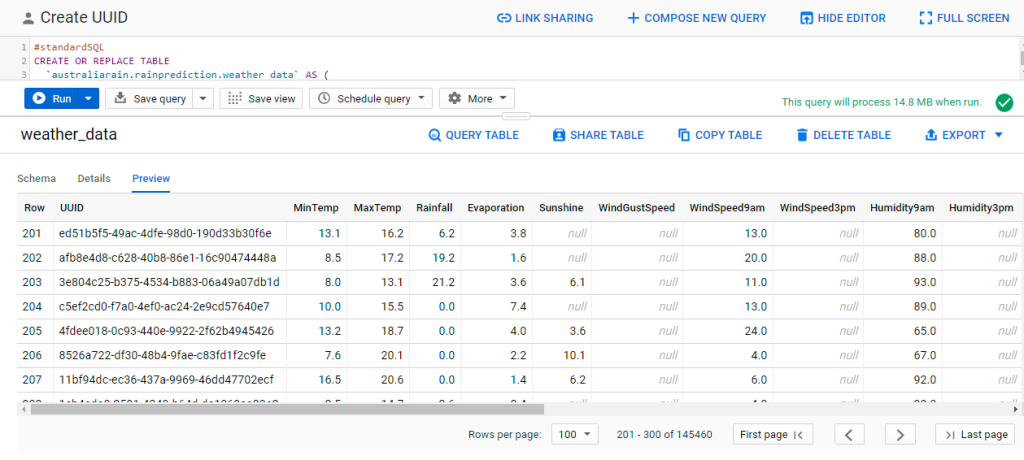
Task: Click the Share Table icon
Action: [x=559, y=135]
